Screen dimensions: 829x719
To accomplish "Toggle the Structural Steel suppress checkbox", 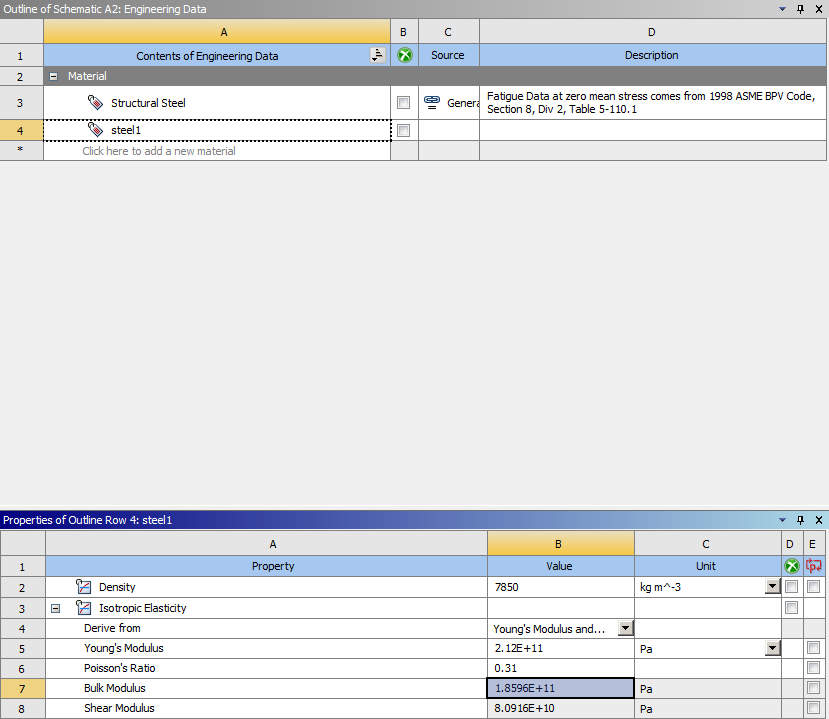I will pyautogui.click(x=403, y=103).
